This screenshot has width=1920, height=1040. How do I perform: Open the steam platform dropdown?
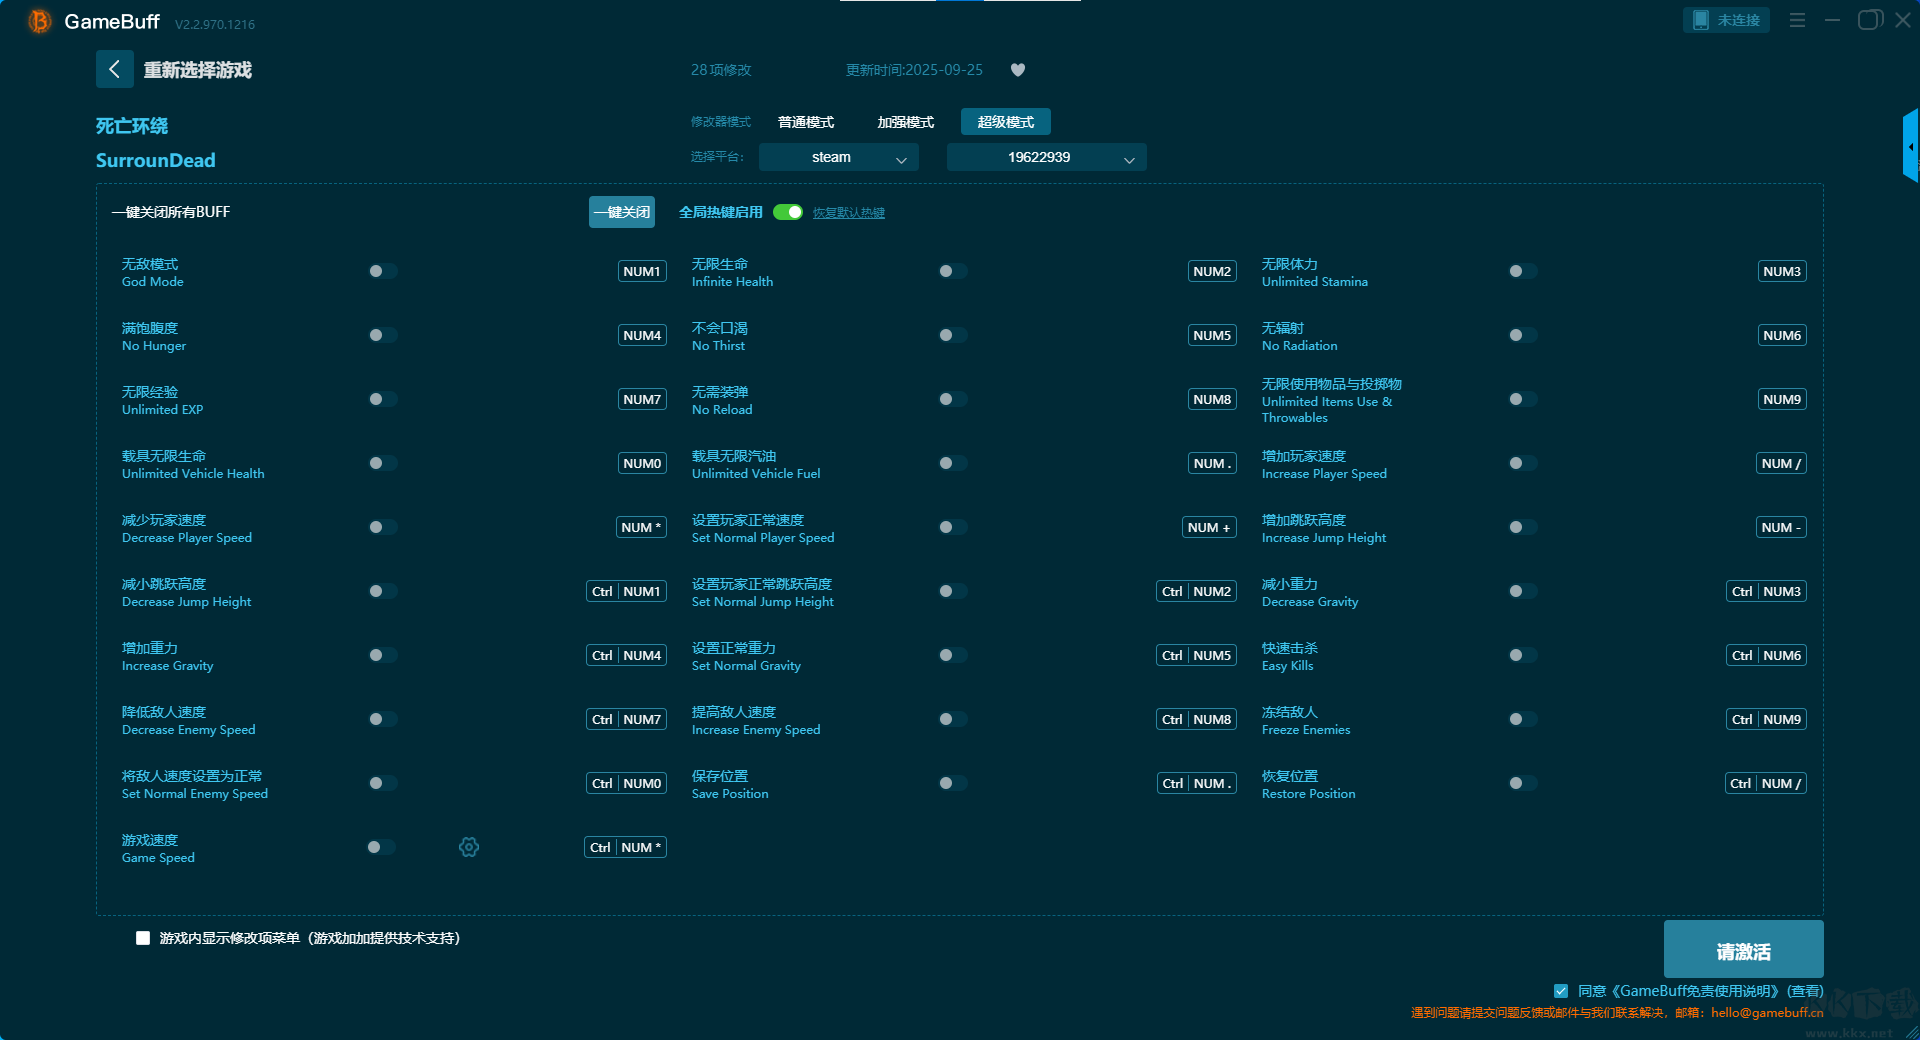838,157
